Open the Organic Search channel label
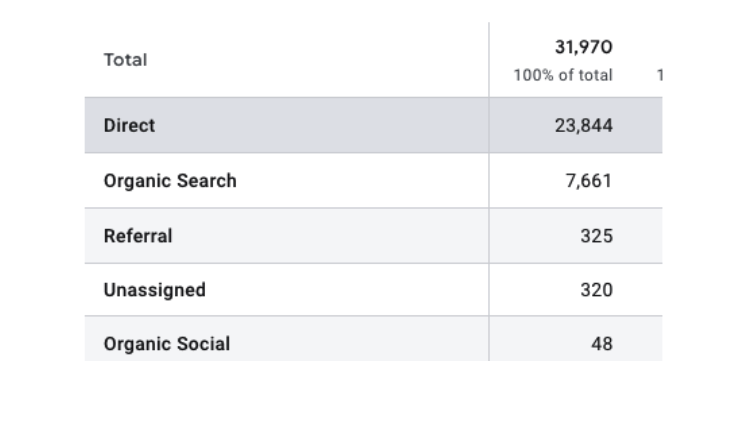The height and width of the screenshot is (431, 747). (170, 181)
